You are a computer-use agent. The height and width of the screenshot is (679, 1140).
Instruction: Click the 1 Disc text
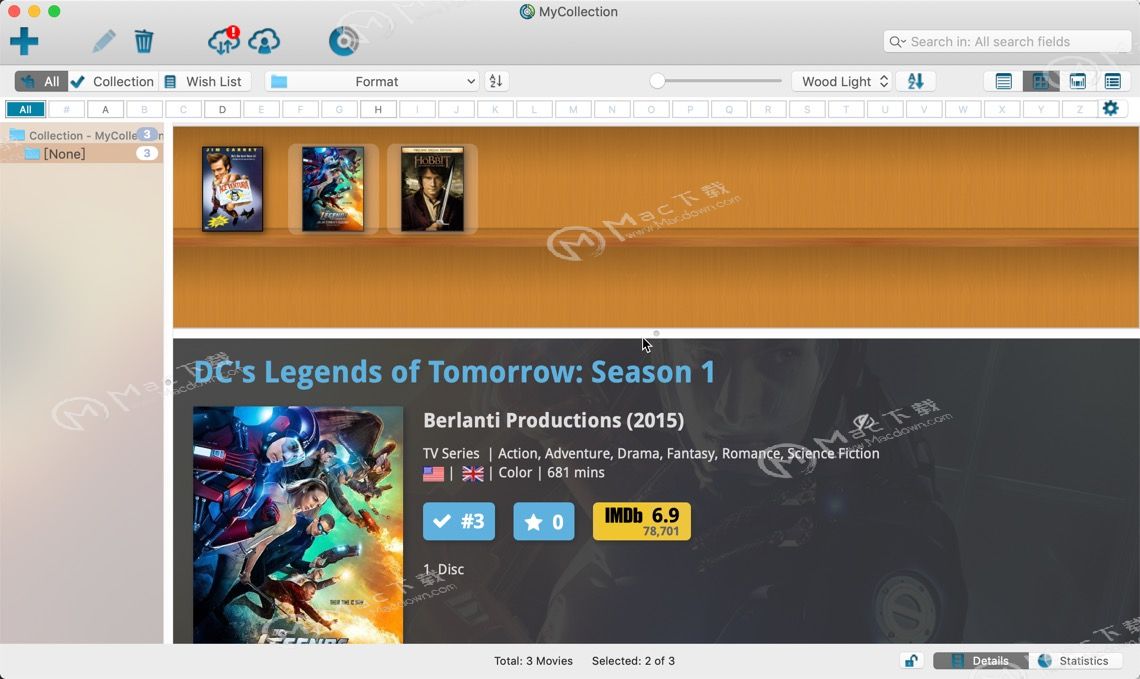(x=443, y=569)
